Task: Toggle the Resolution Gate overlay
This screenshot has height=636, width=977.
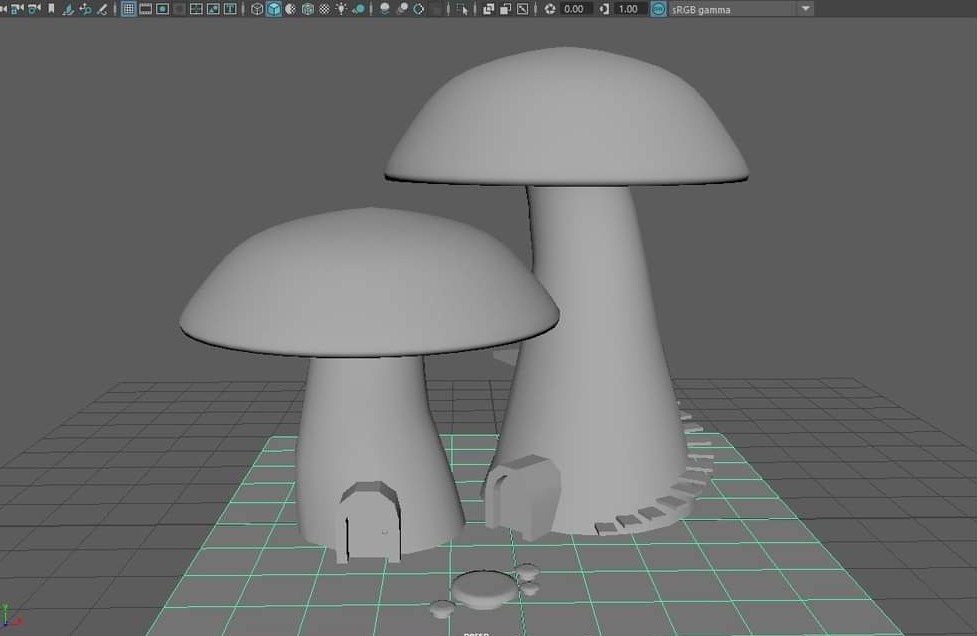Action: (163, 9)
